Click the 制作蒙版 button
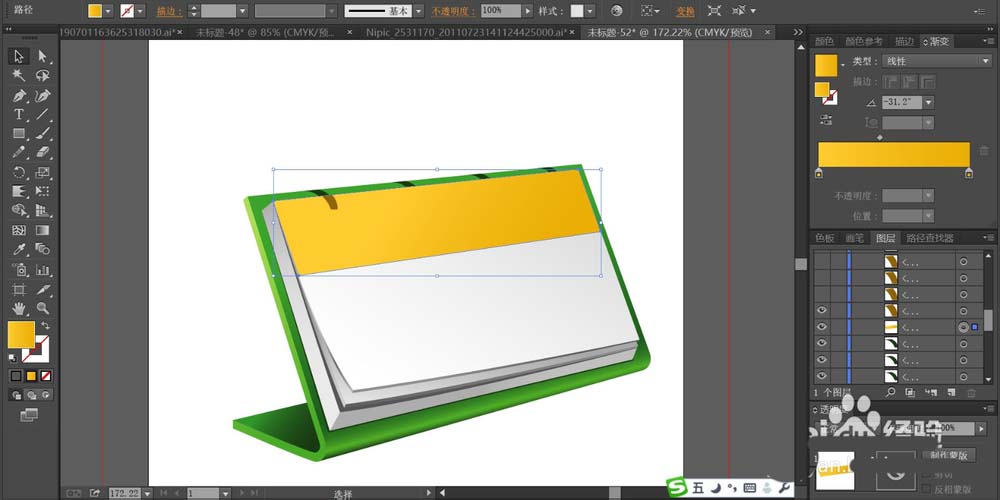This screenshot has width=1000, height=500. tap(949, 455)
